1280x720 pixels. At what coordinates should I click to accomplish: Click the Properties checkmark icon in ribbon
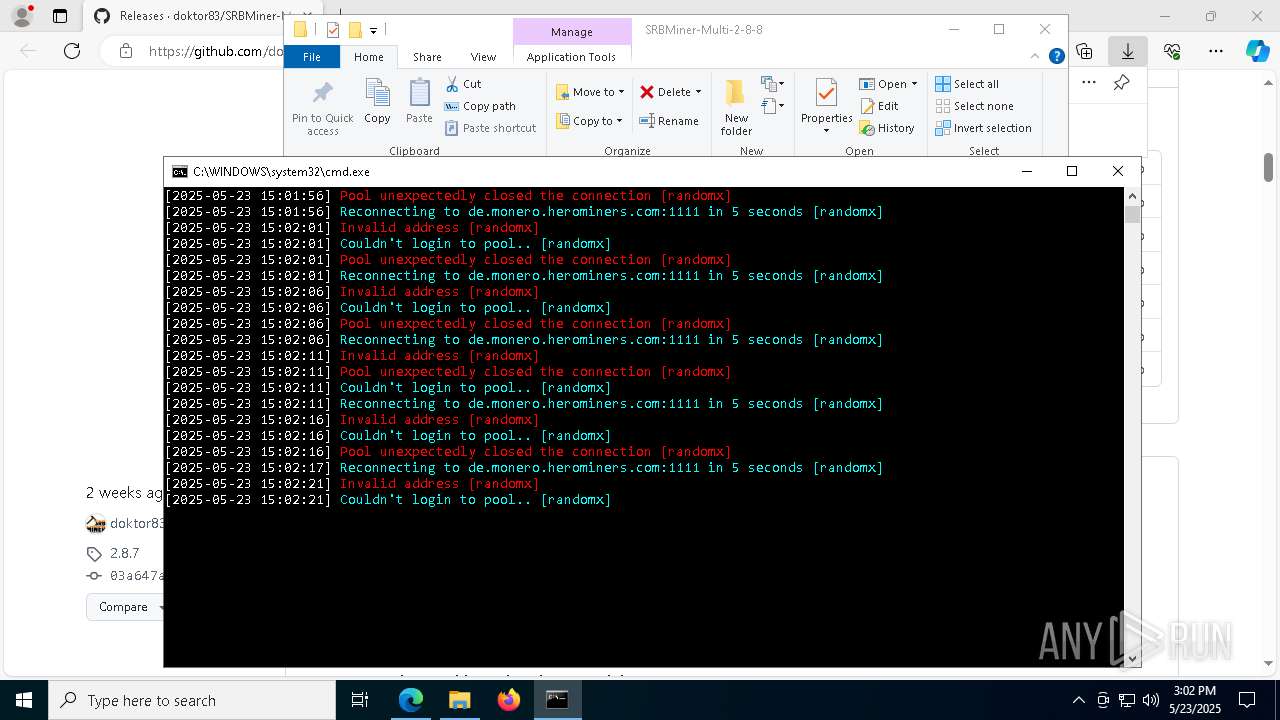pos(826,94)
